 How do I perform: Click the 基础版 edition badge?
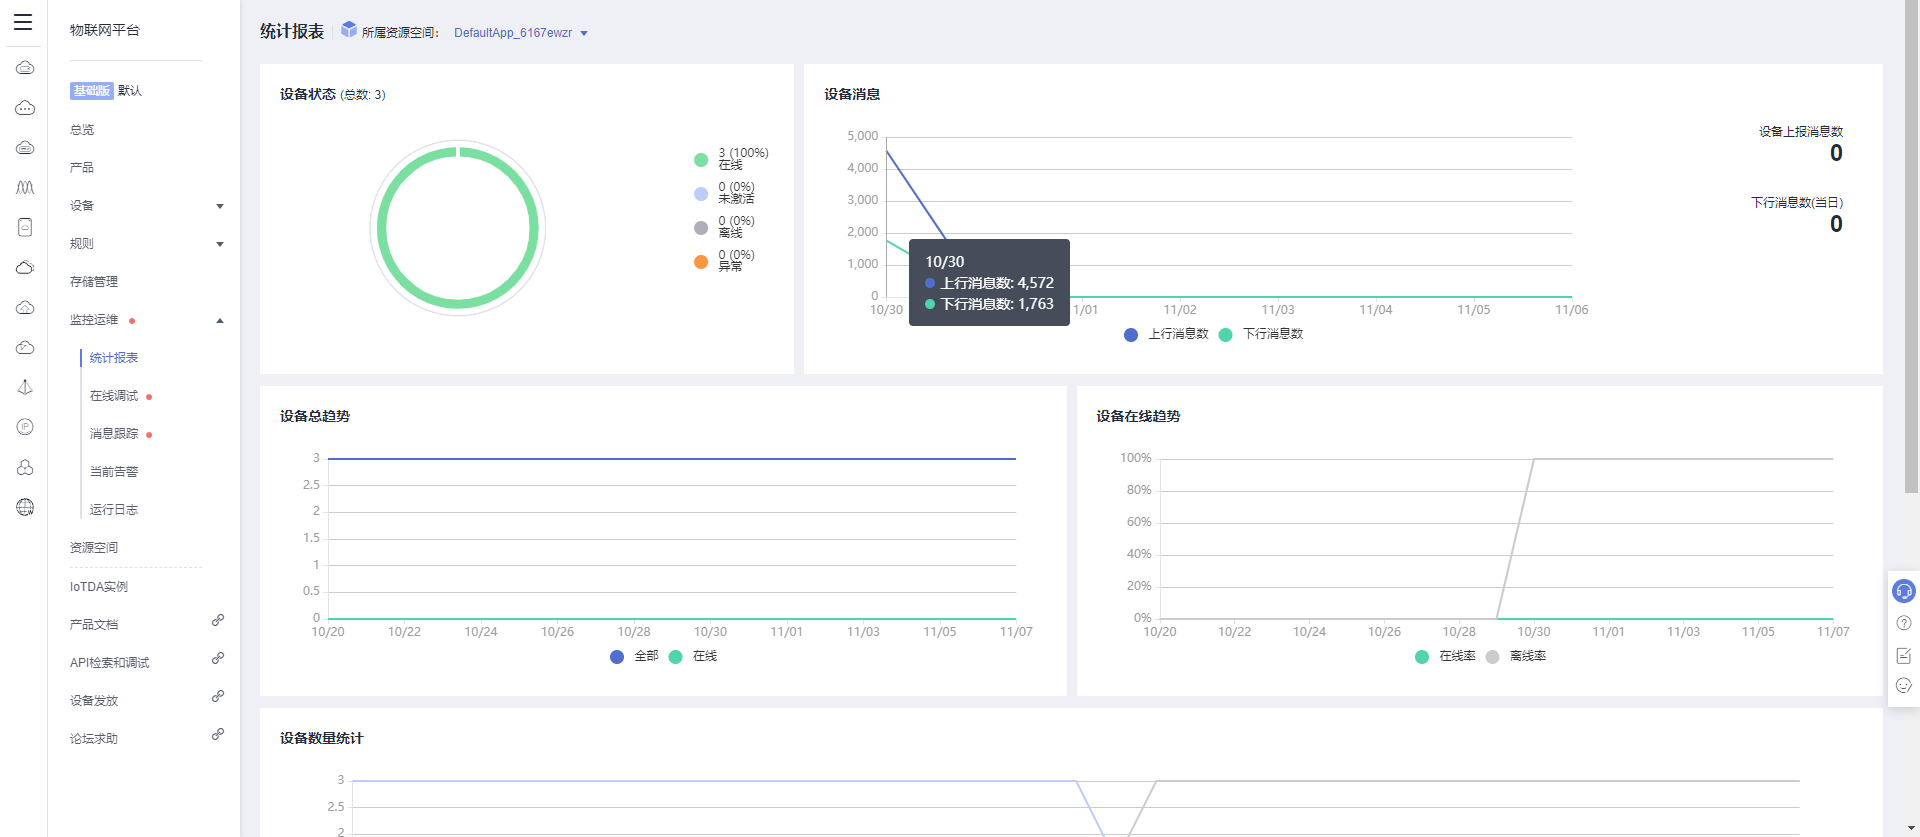pos(91,91)
